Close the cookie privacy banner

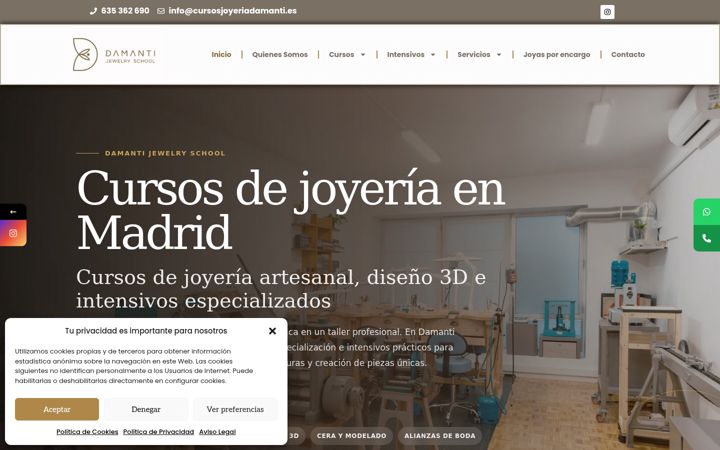pos(272,331)
